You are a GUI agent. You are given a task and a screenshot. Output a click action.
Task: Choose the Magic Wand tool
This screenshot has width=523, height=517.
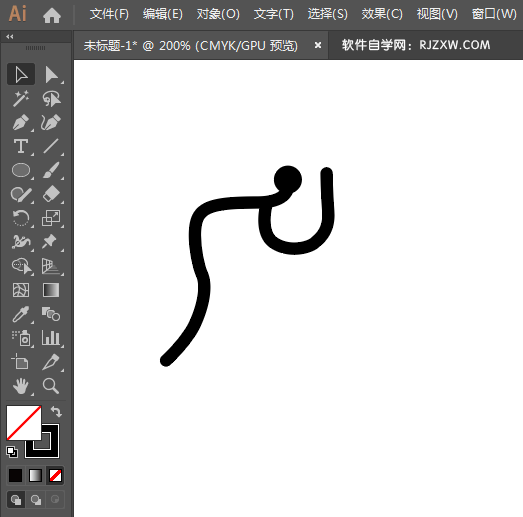click(x=21, y=98)
